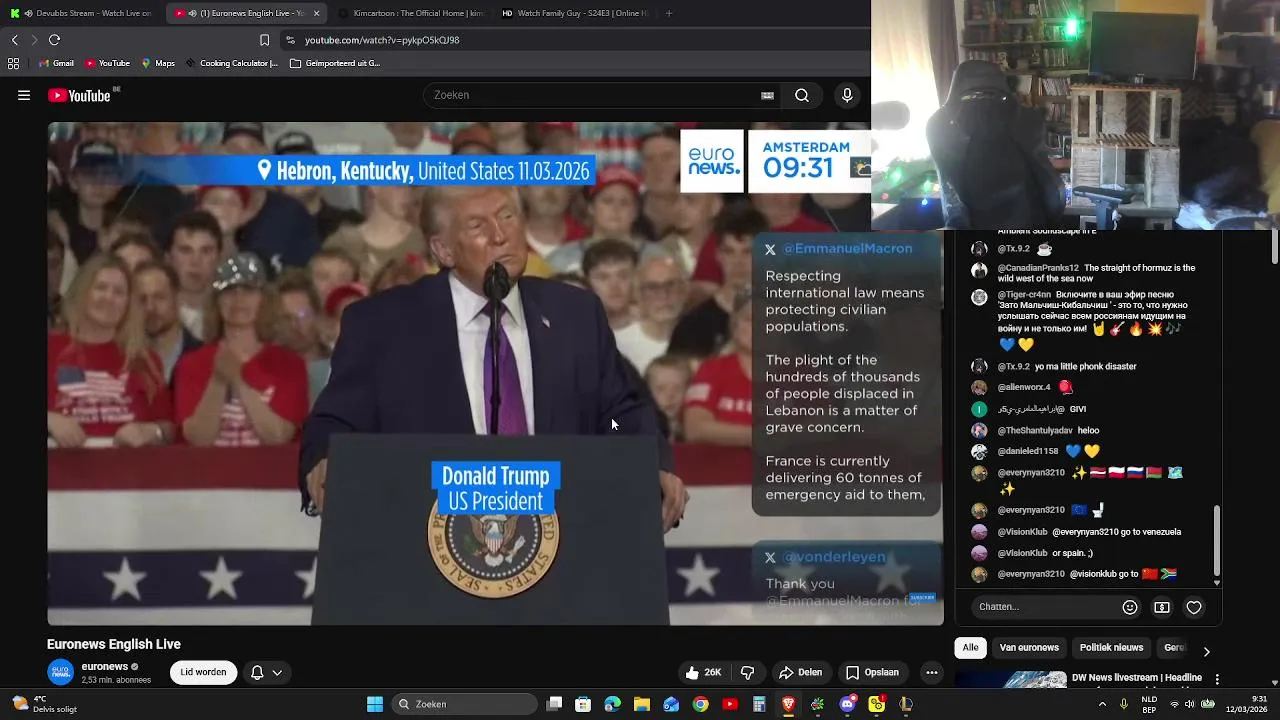Select the Alle filter chip
Image resolution: width=1280 pixels, height=720 pixels.
click(x=970, y=647)
